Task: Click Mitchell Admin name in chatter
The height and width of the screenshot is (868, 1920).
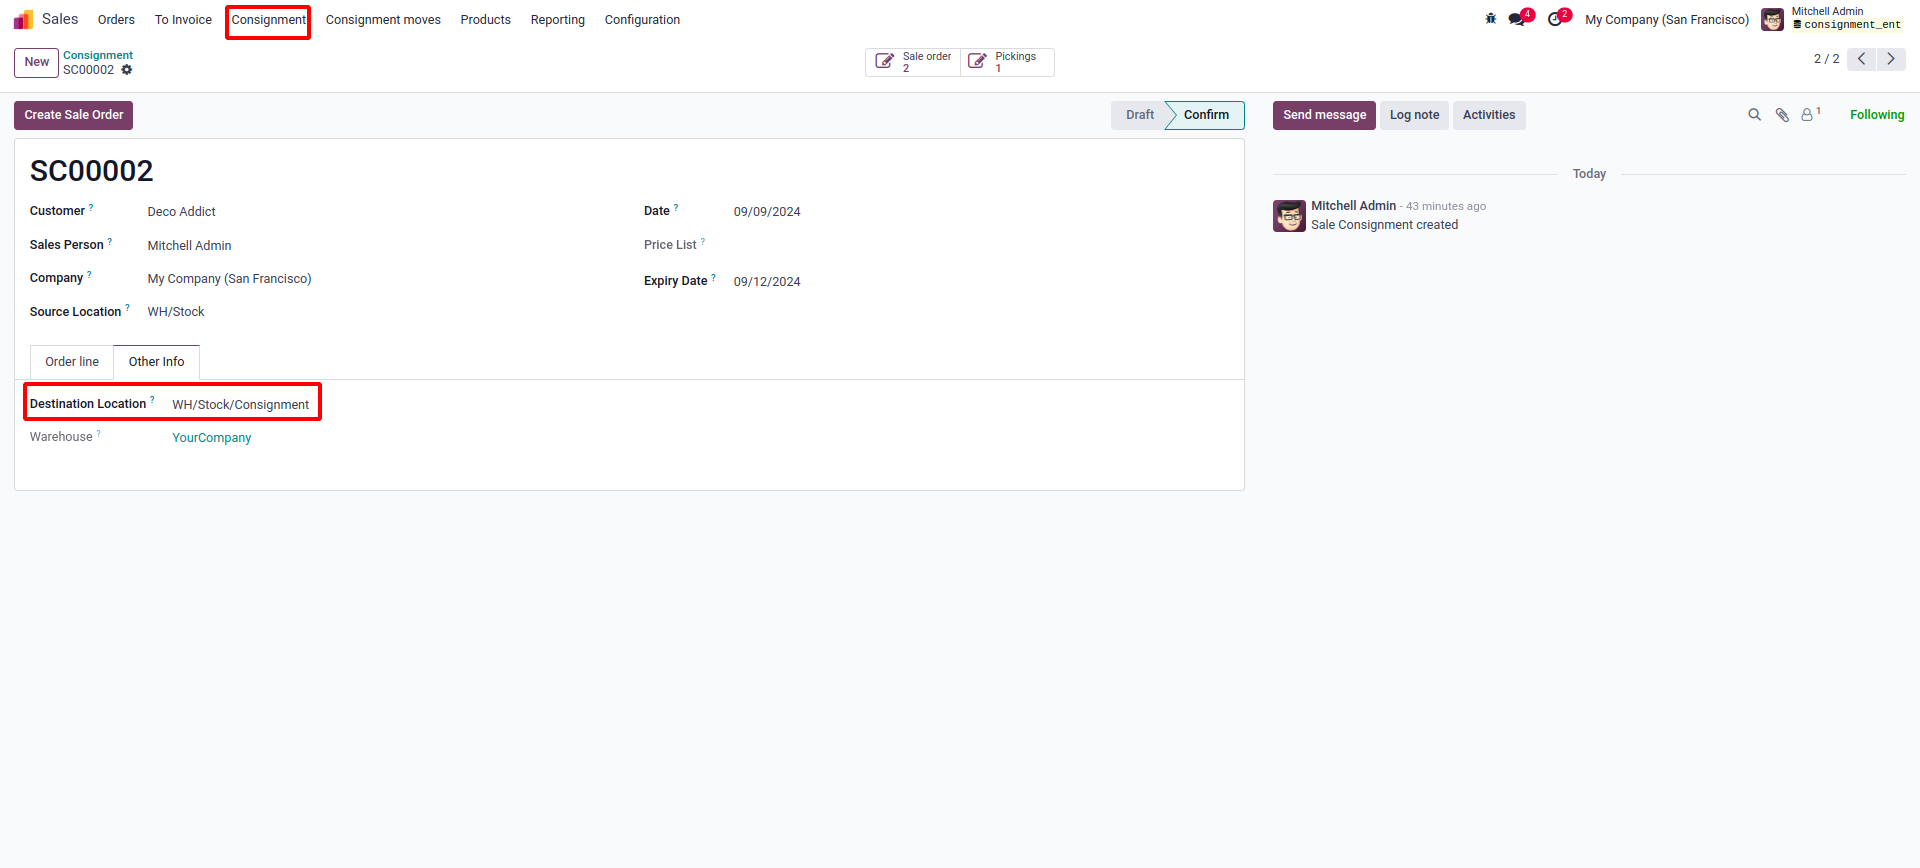Action: coord(1353,206)
